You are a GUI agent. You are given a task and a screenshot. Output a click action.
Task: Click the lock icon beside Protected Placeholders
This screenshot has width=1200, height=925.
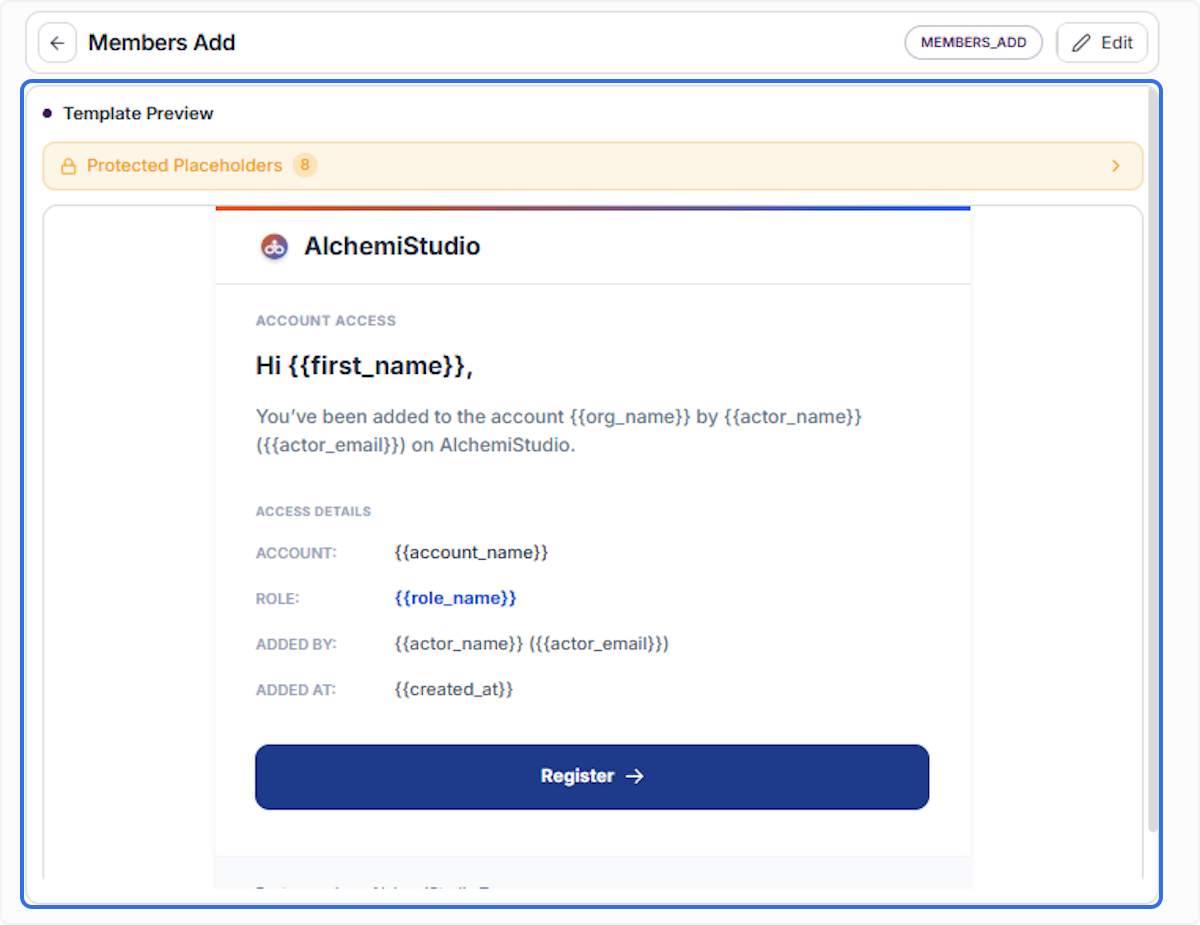[x=69, y=166]
